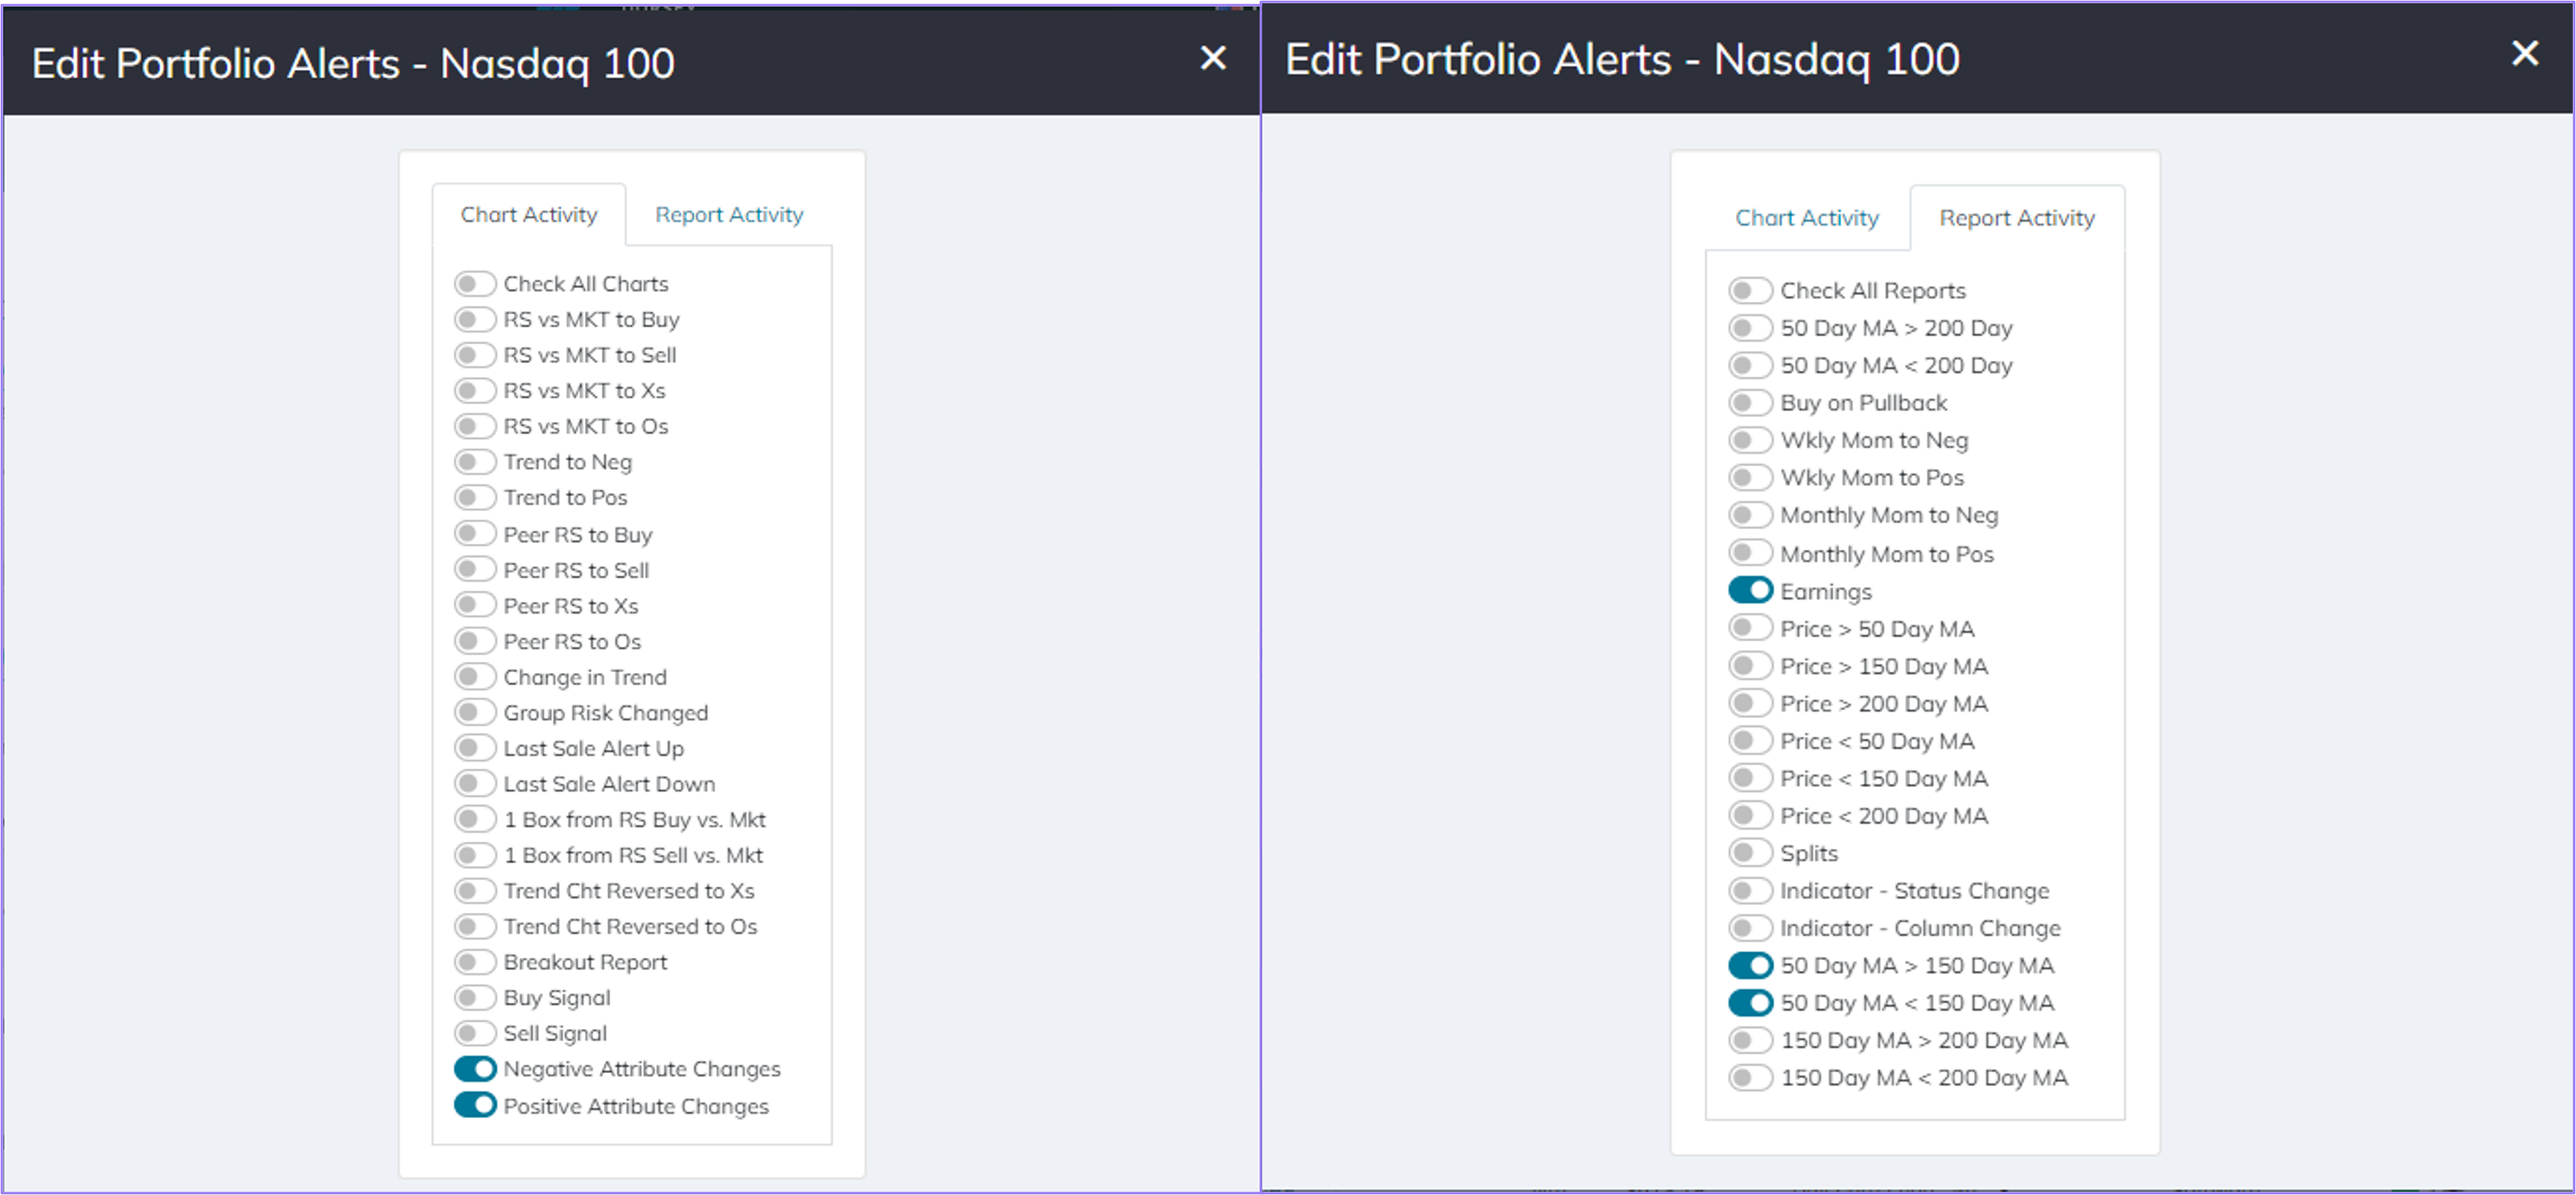This screenshot has width=2576, height=1195.
Task: Close the right Edit Portfolio Alerts dialog
Action: click(2527, 55)
